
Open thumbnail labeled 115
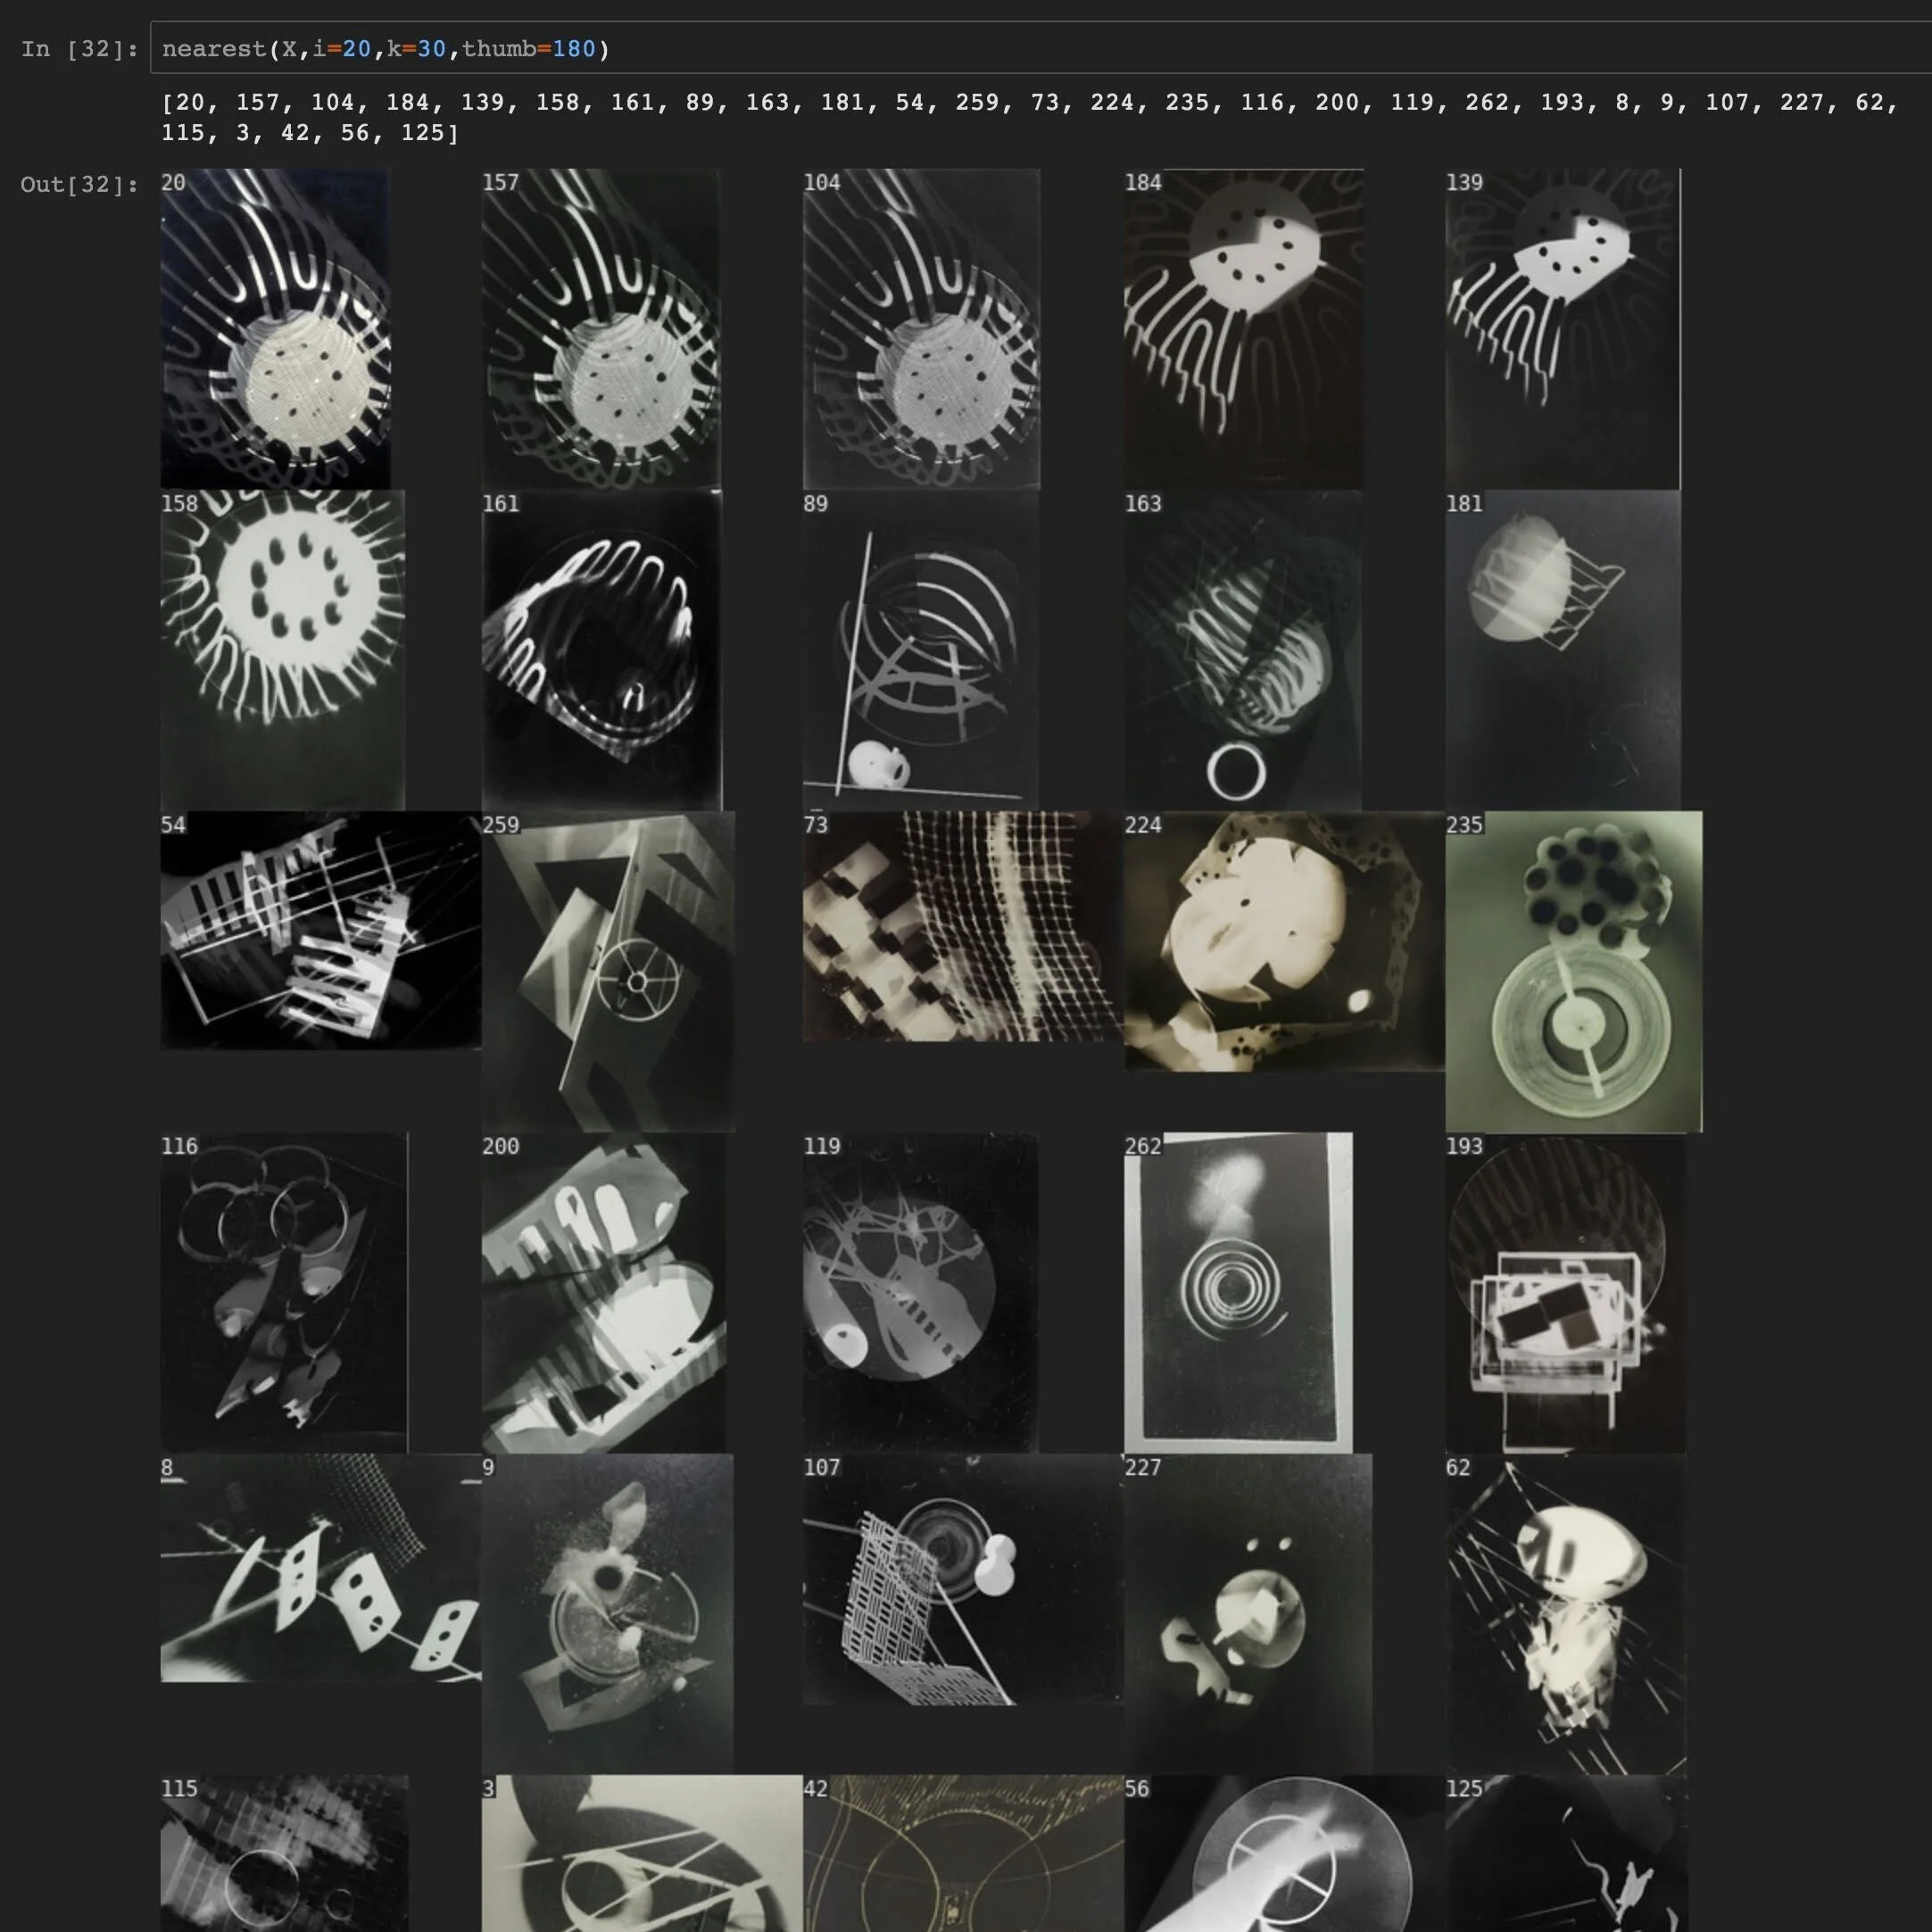(284, 1854)
